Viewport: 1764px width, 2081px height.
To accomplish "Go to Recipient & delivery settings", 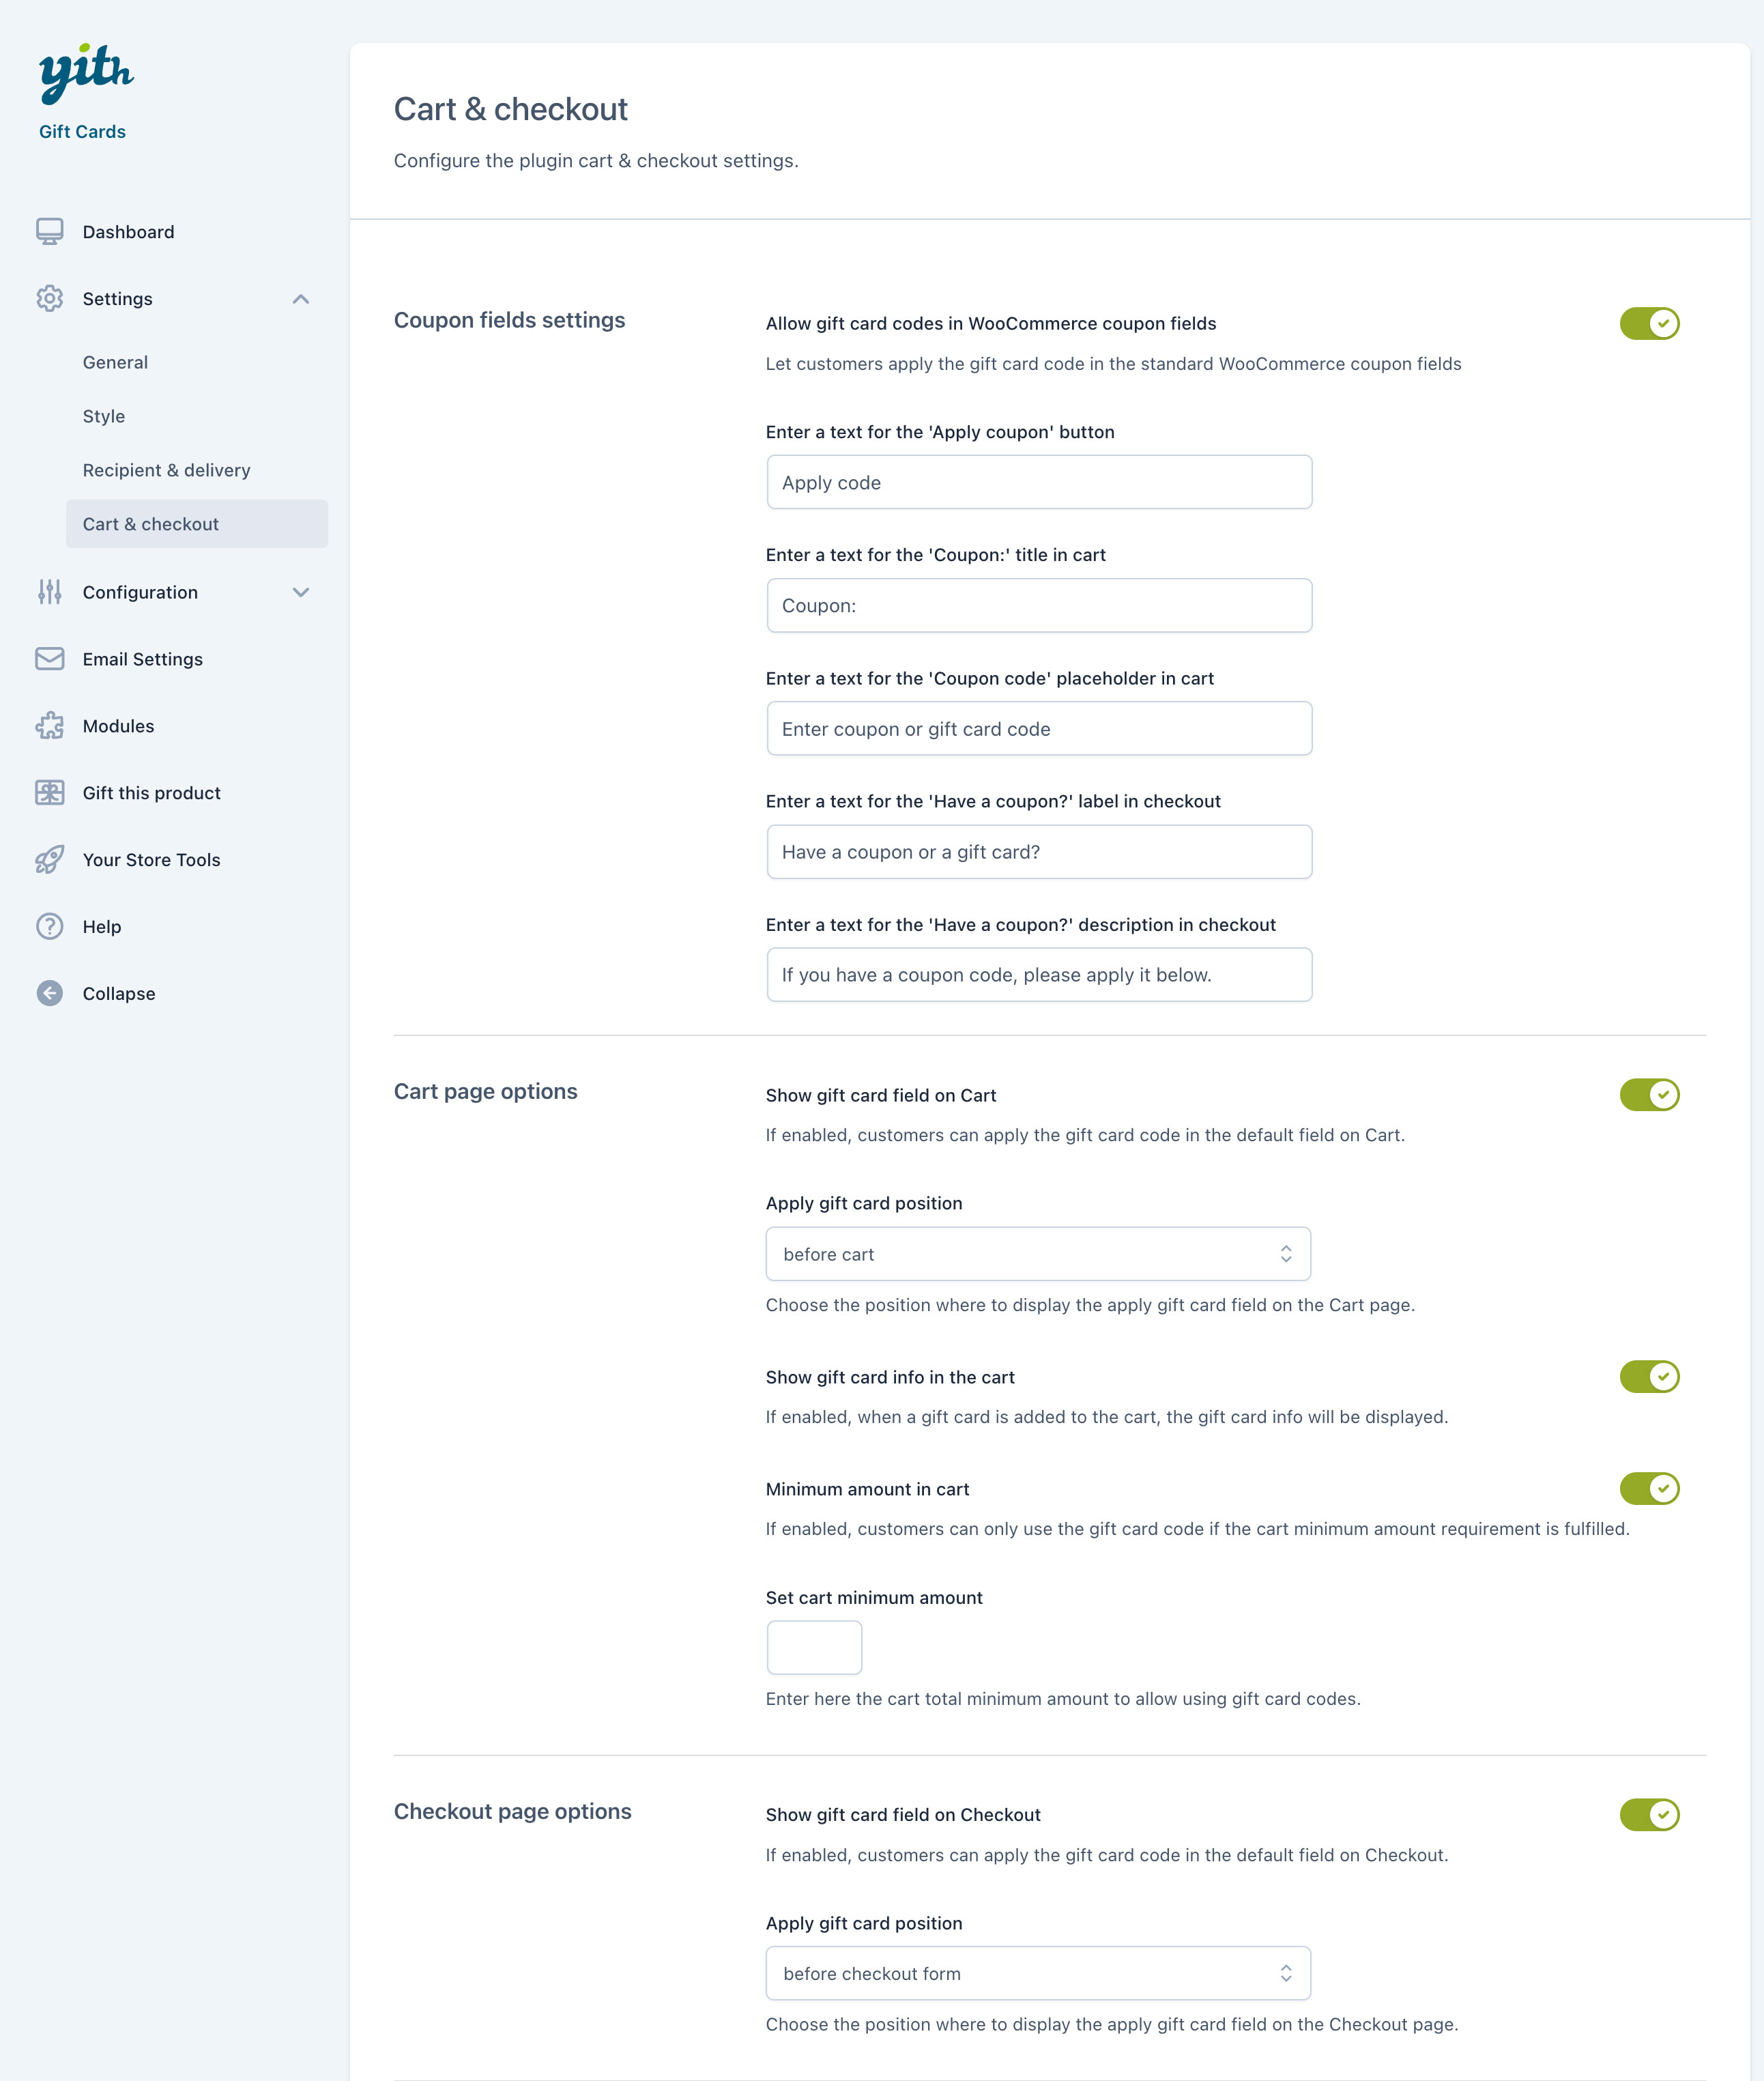I will click(x=166, y=470).
